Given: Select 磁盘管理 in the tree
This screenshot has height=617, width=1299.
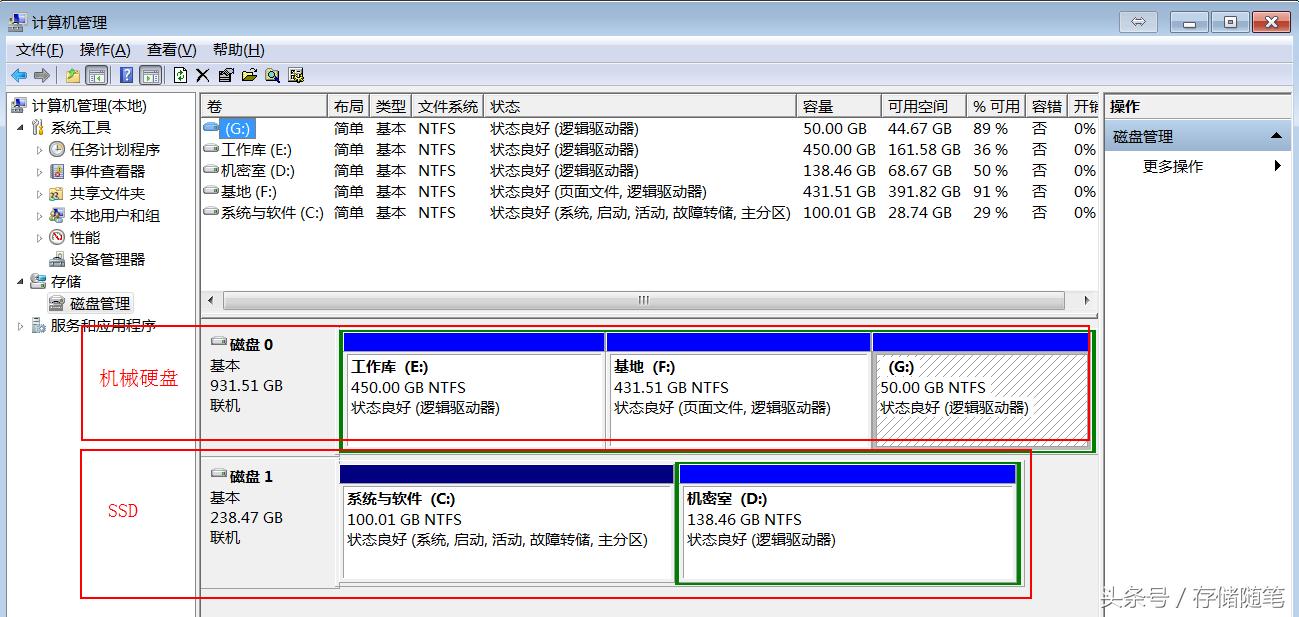Looking at the screenshot, I should coord(100,303).
